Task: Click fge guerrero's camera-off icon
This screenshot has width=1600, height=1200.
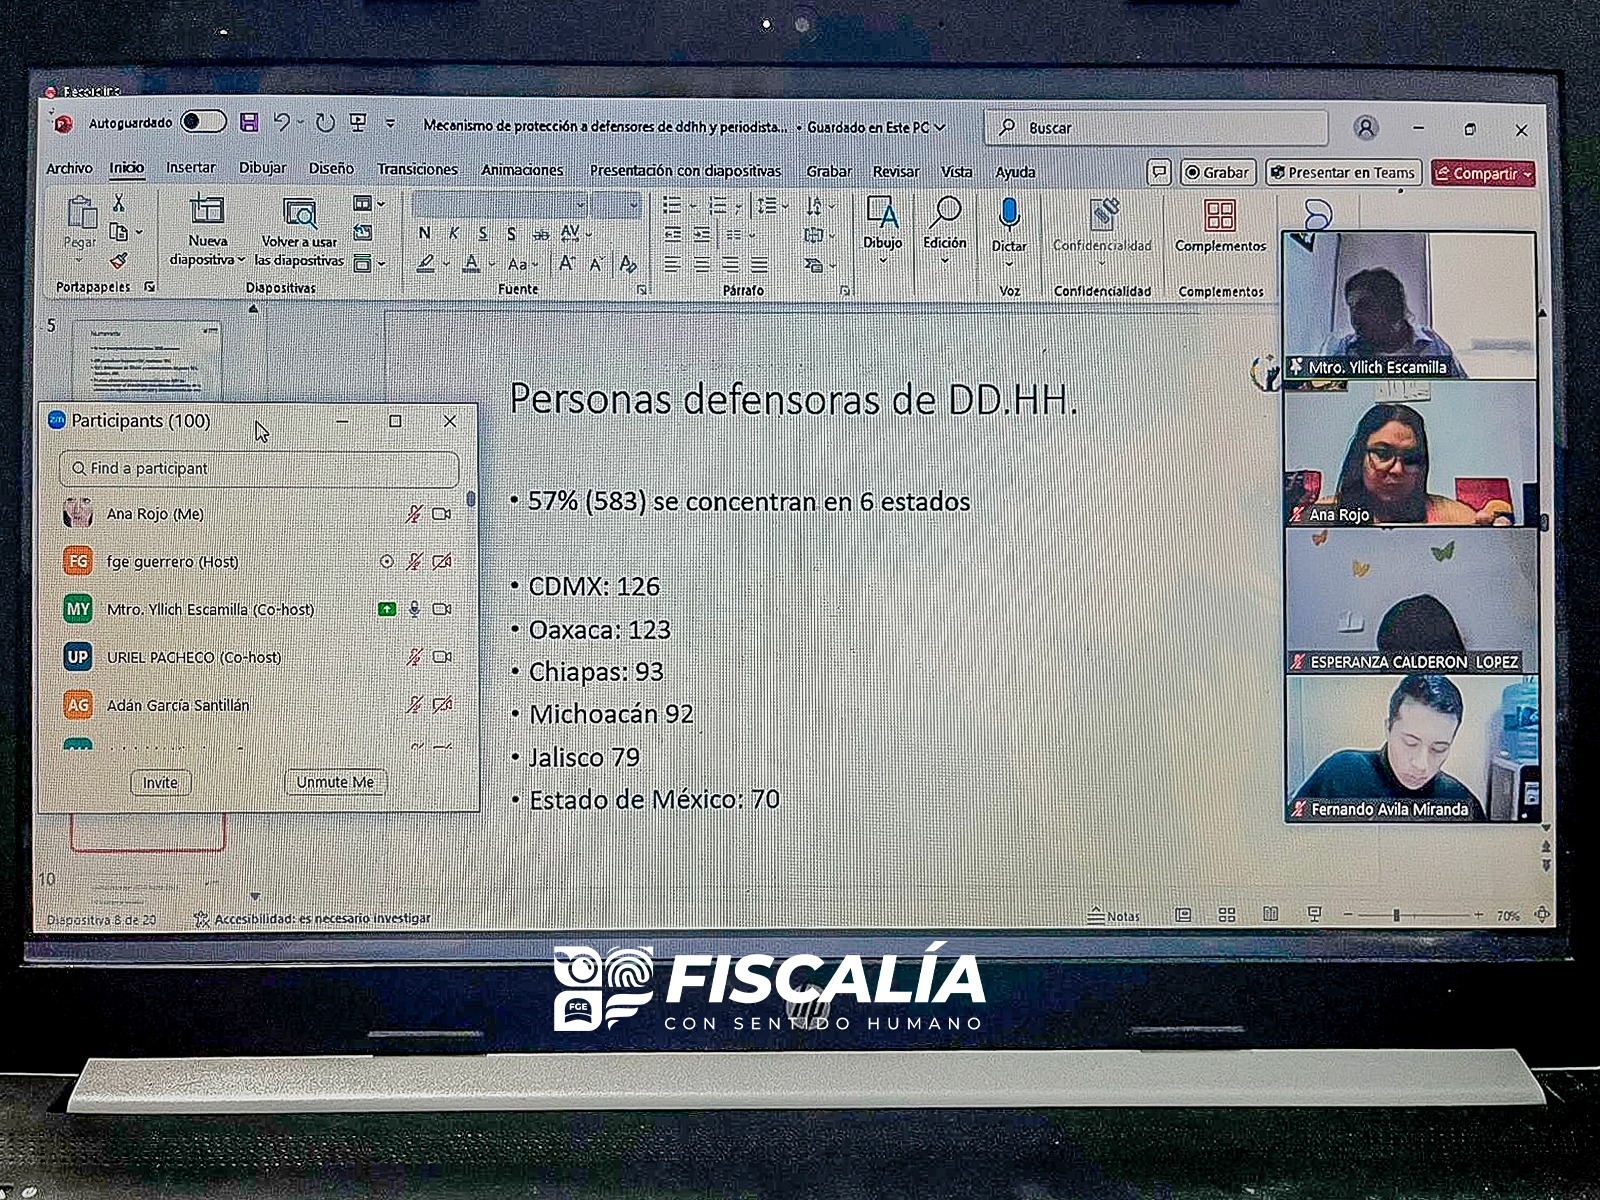Action: point(442,562)
